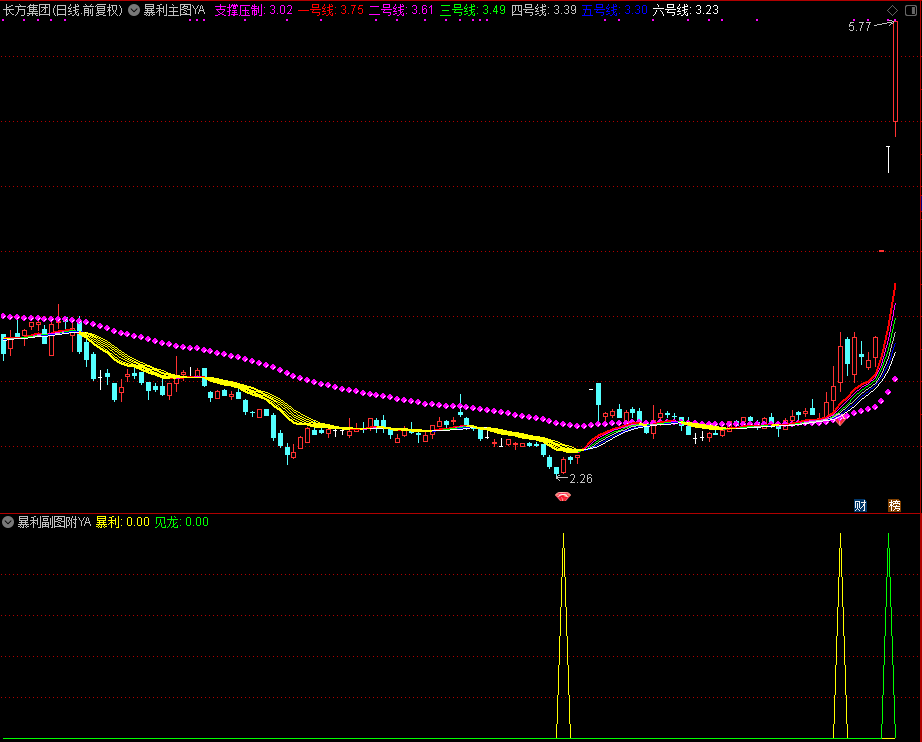Viewport: 922px width, 742px height.
Task: Open the main chart indicator dropdown arrow
Action: (x=134, y=10)
